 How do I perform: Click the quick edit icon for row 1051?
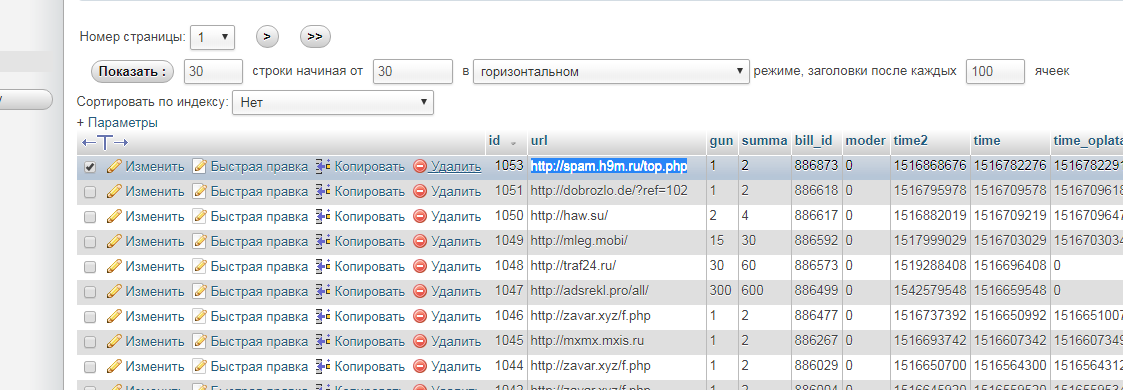(200, 192)
